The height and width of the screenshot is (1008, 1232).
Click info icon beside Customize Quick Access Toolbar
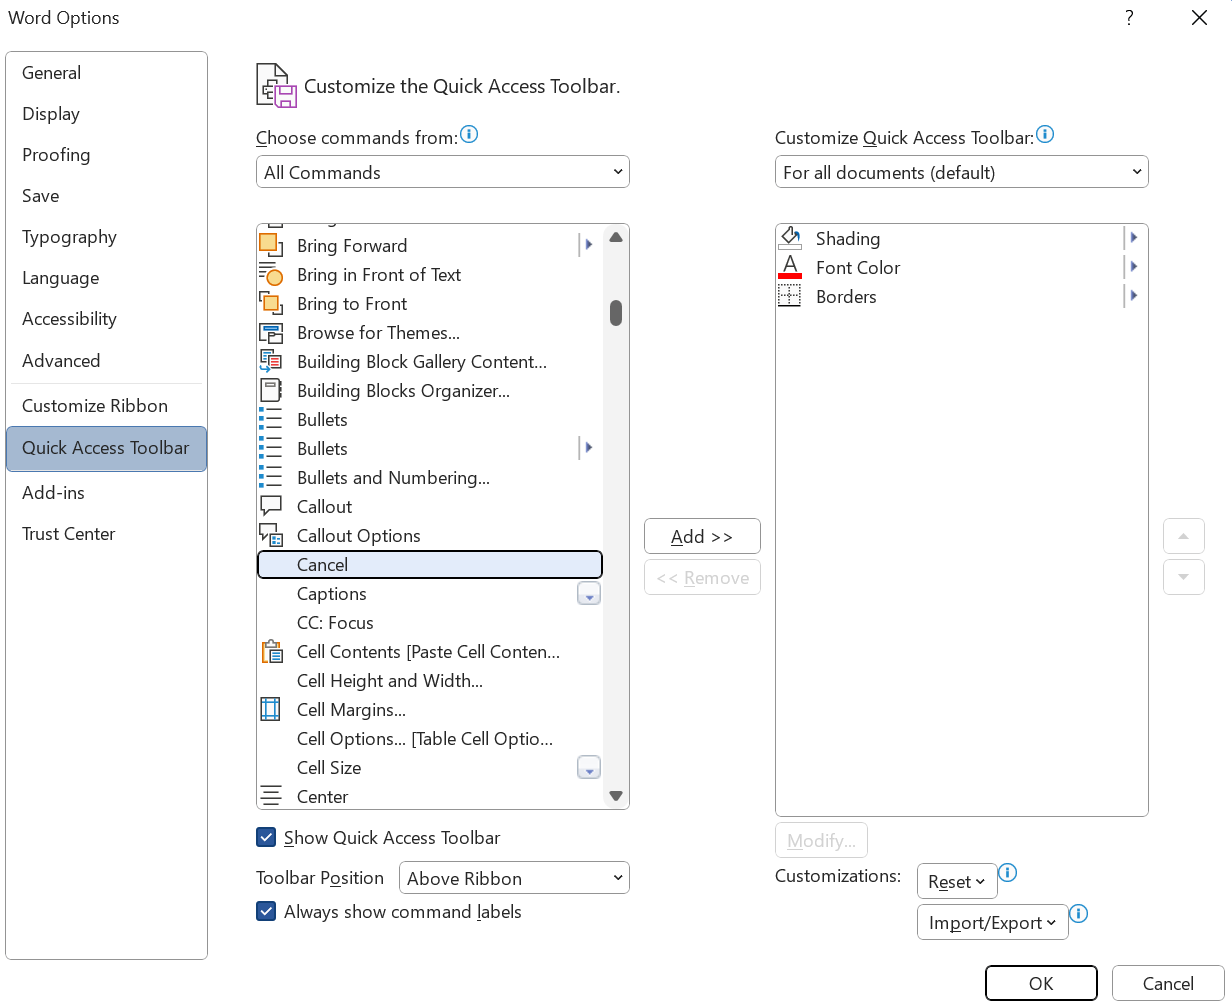(x=1045, y=134)
